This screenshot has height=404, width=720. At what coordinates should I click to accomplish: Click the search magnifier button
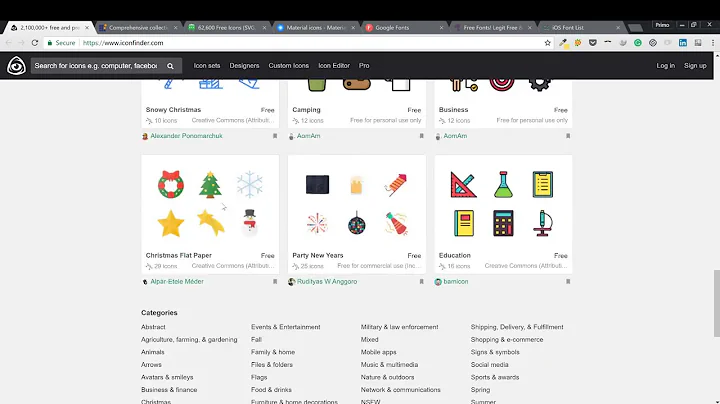point(170,66)
